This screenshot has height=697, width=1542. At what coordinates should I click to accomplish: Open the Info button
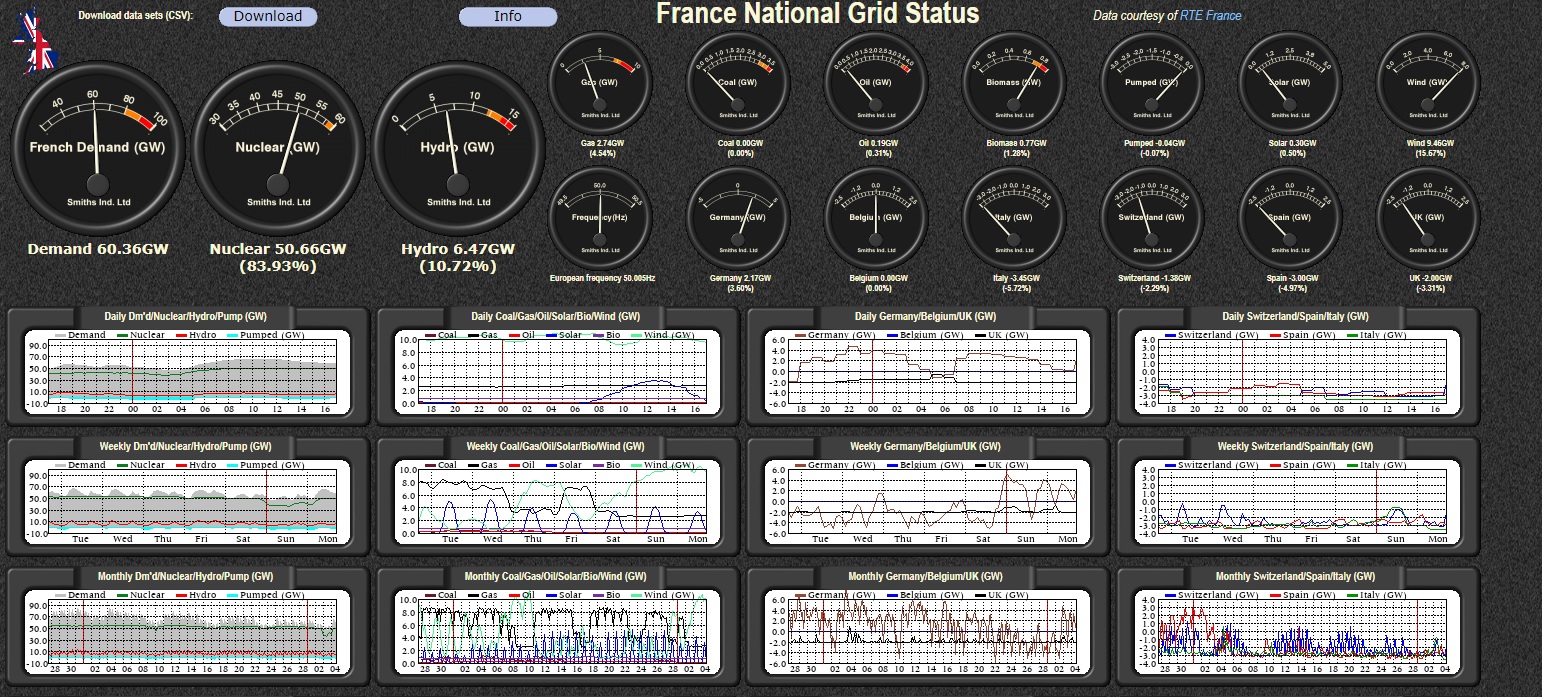click(507, 17)
